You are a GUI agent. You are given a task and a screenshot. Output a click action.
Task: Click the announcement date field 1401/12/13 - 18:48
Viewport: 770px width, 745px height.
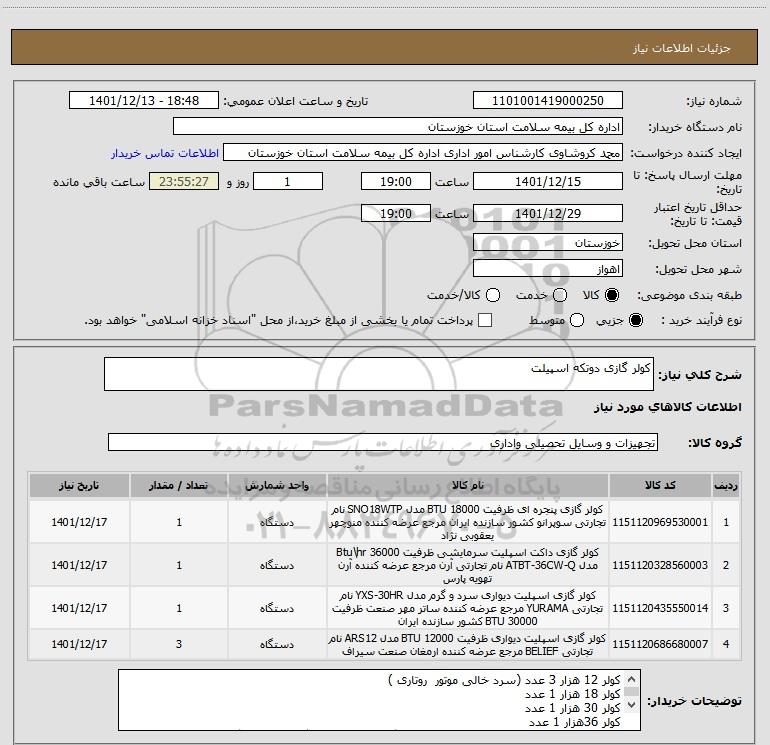144,101
